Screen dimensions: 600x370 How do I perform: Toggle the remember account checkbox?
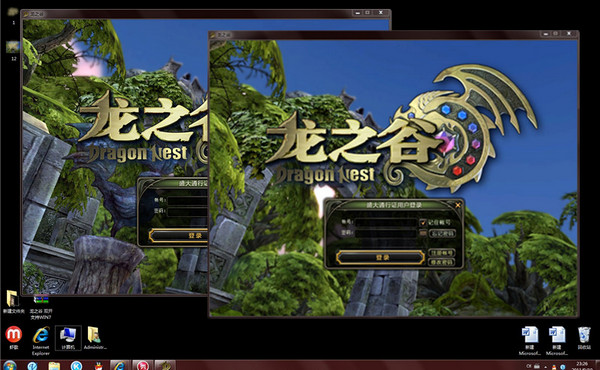[422, 222]
